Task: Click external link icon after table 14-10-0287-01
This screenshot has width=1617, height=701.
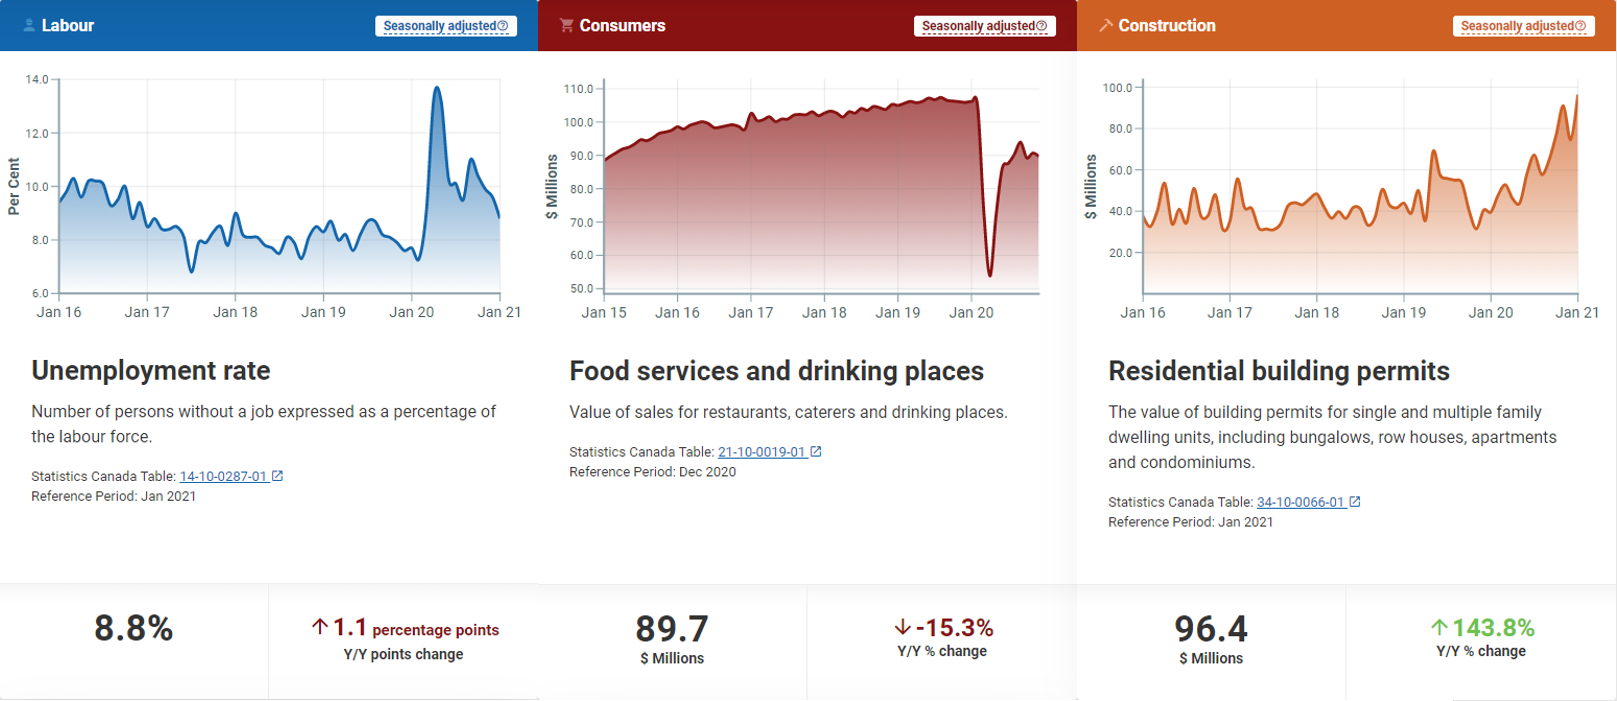Action: click(278, 476)
